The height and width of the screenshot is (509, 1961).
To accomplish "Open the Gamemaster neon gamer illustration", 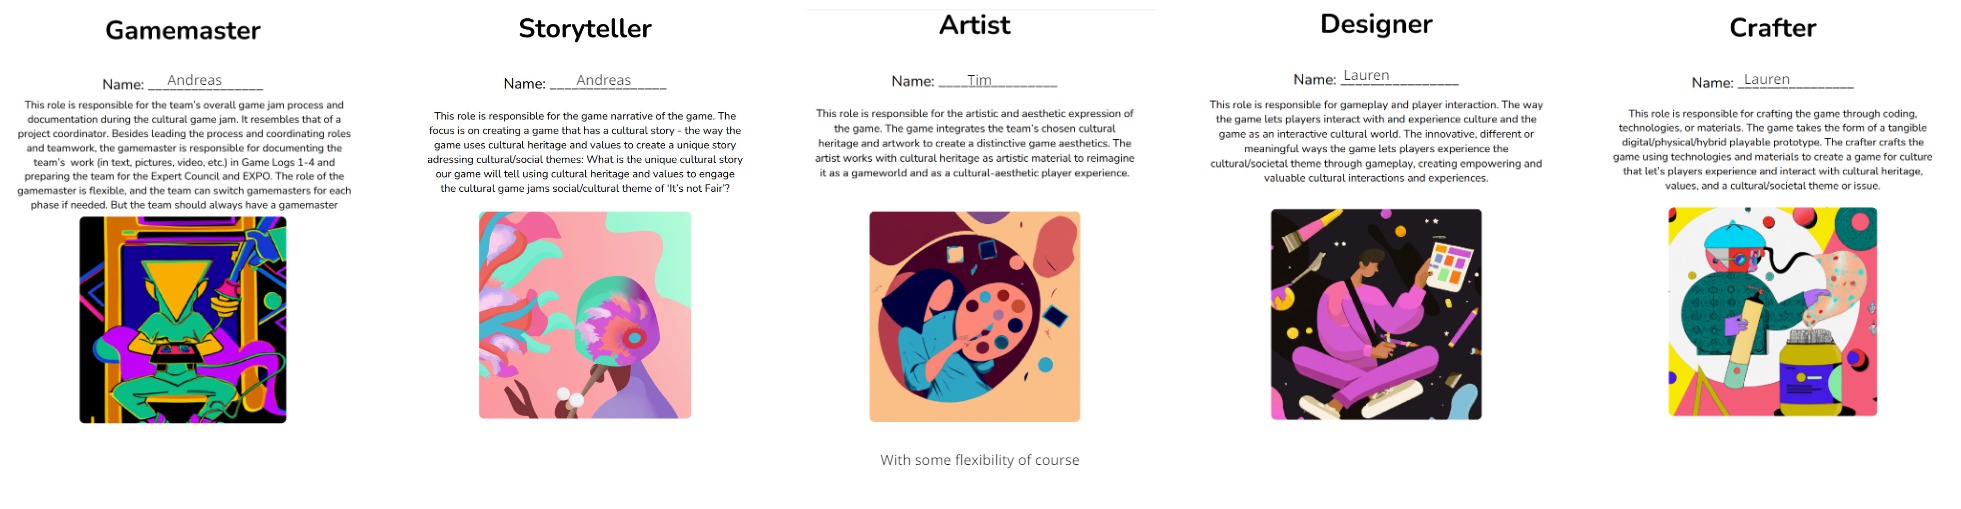I will tap(183, 320).
